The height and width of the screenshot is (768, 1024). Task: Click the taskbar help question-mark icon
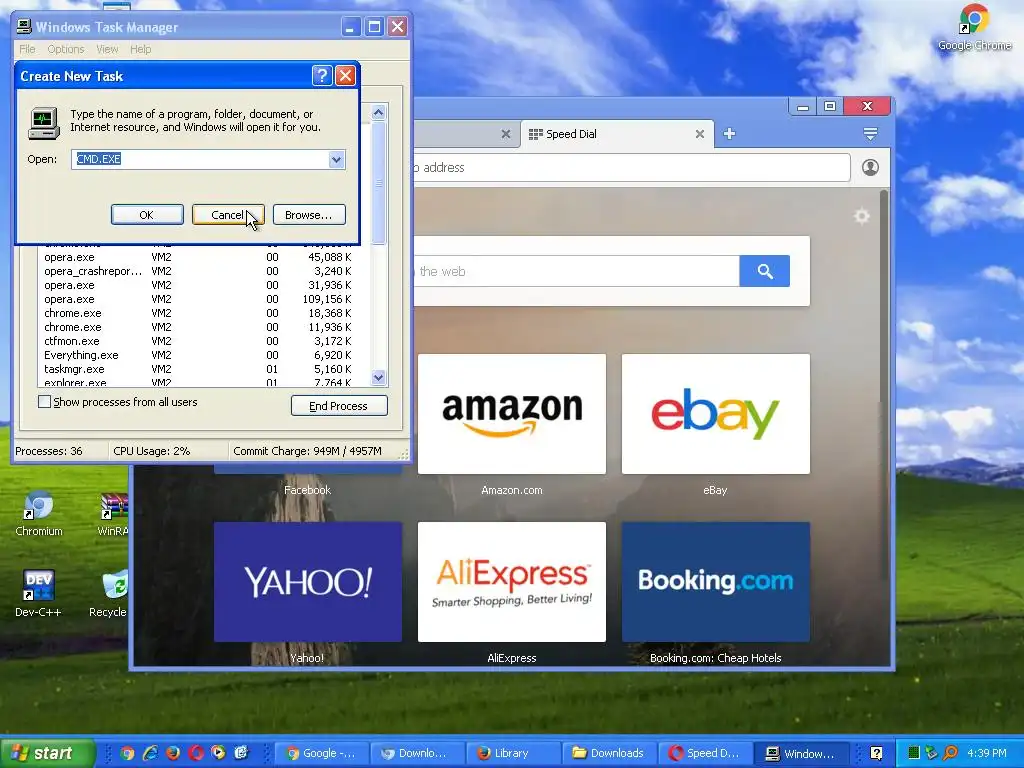pos(876,753)
